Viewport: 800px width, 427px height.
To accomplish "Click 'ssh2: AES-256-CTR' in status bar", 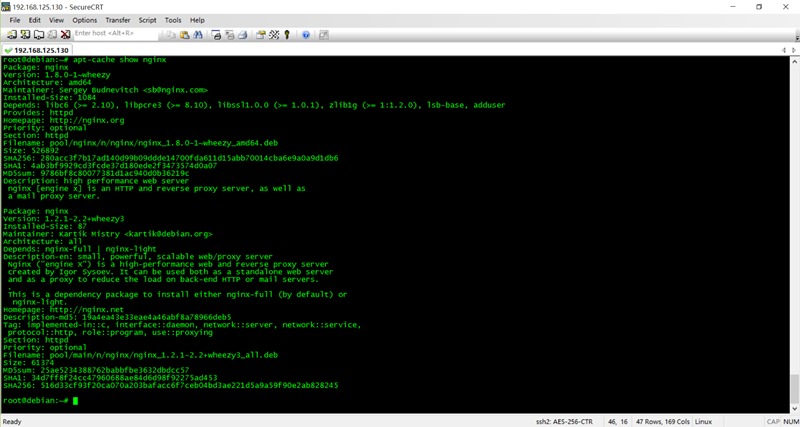I will click(564, 422).
